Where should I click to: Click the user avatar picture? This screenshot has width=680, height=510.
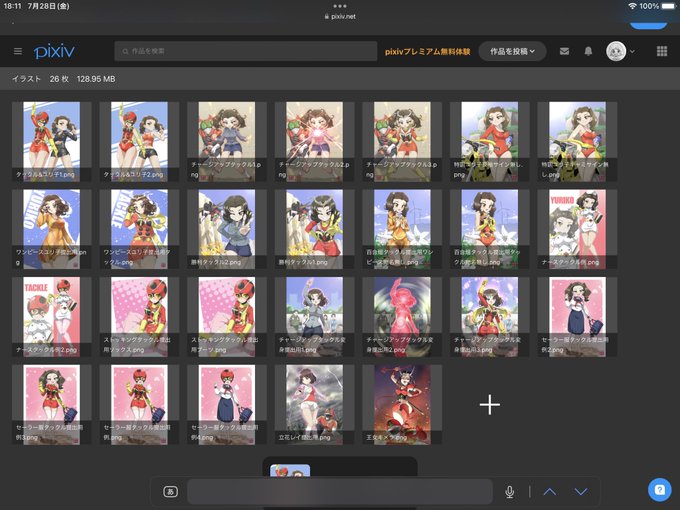616,51
